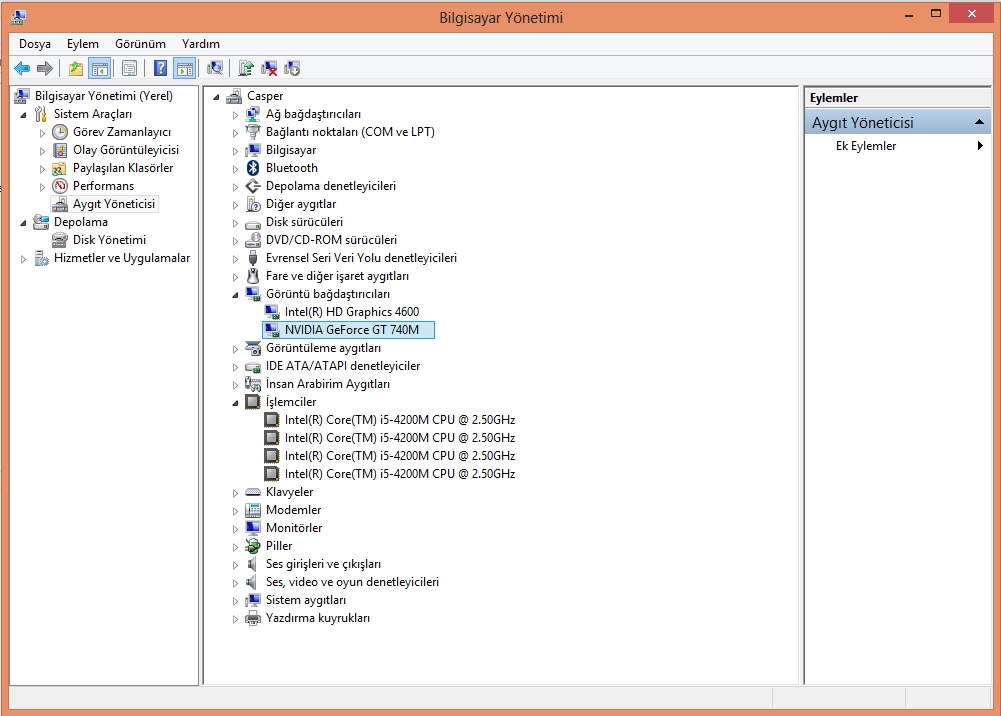Click the Update Driver Software toolbar icon
Viewport: 1001px width, 716px height.
246,68
